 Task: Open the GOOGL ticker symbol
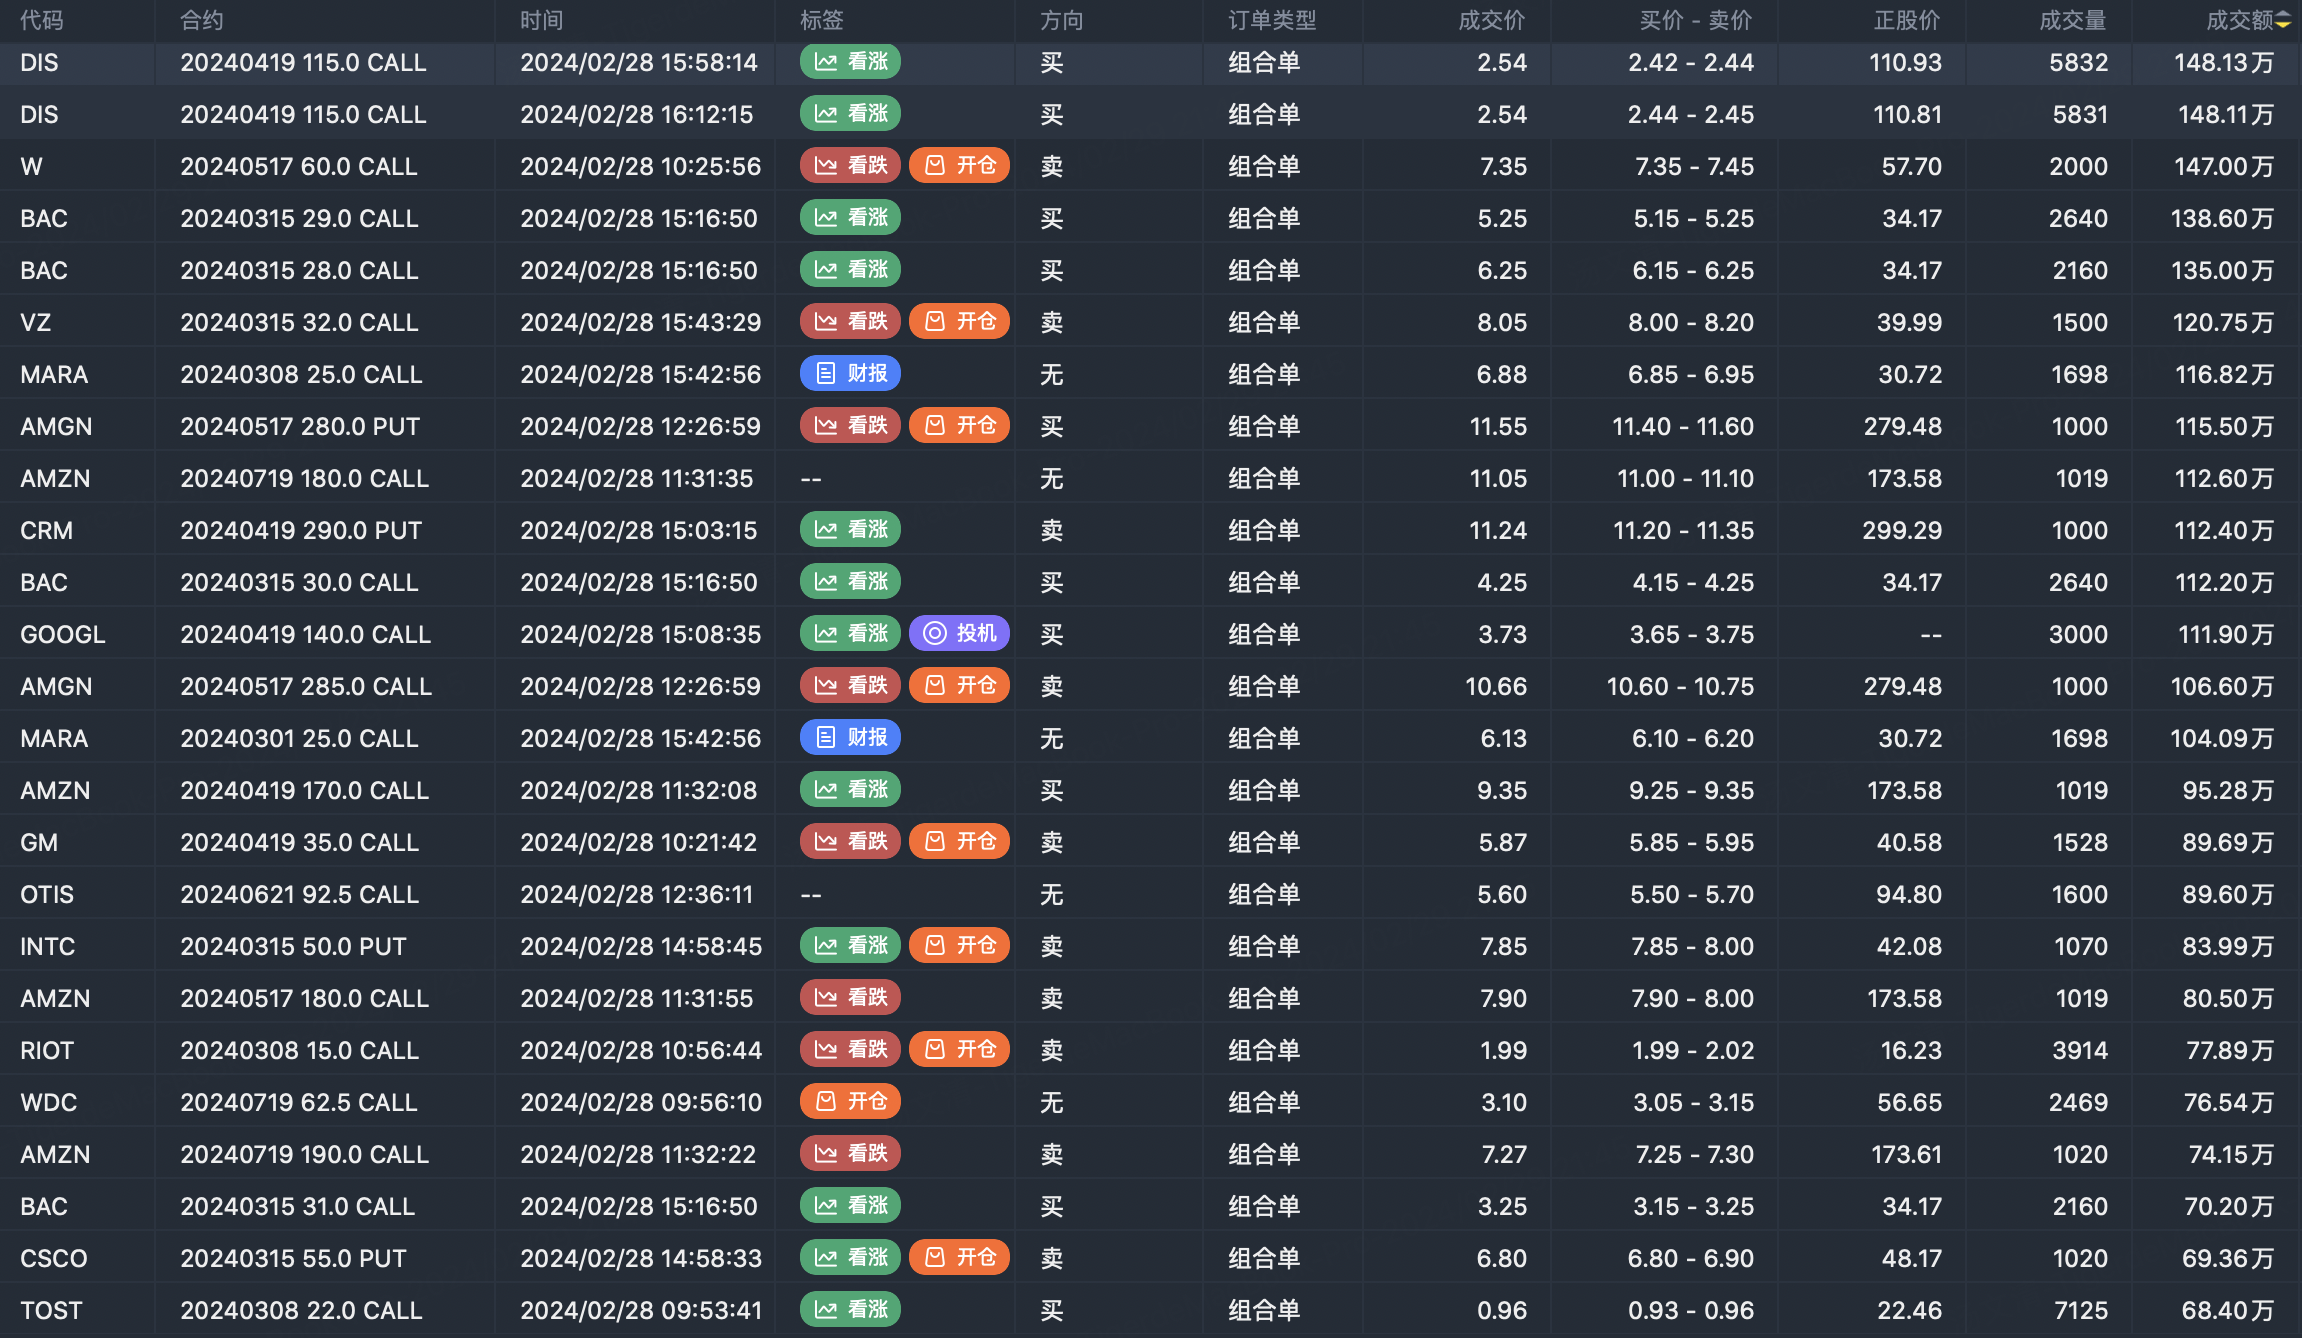coord(62,635)
